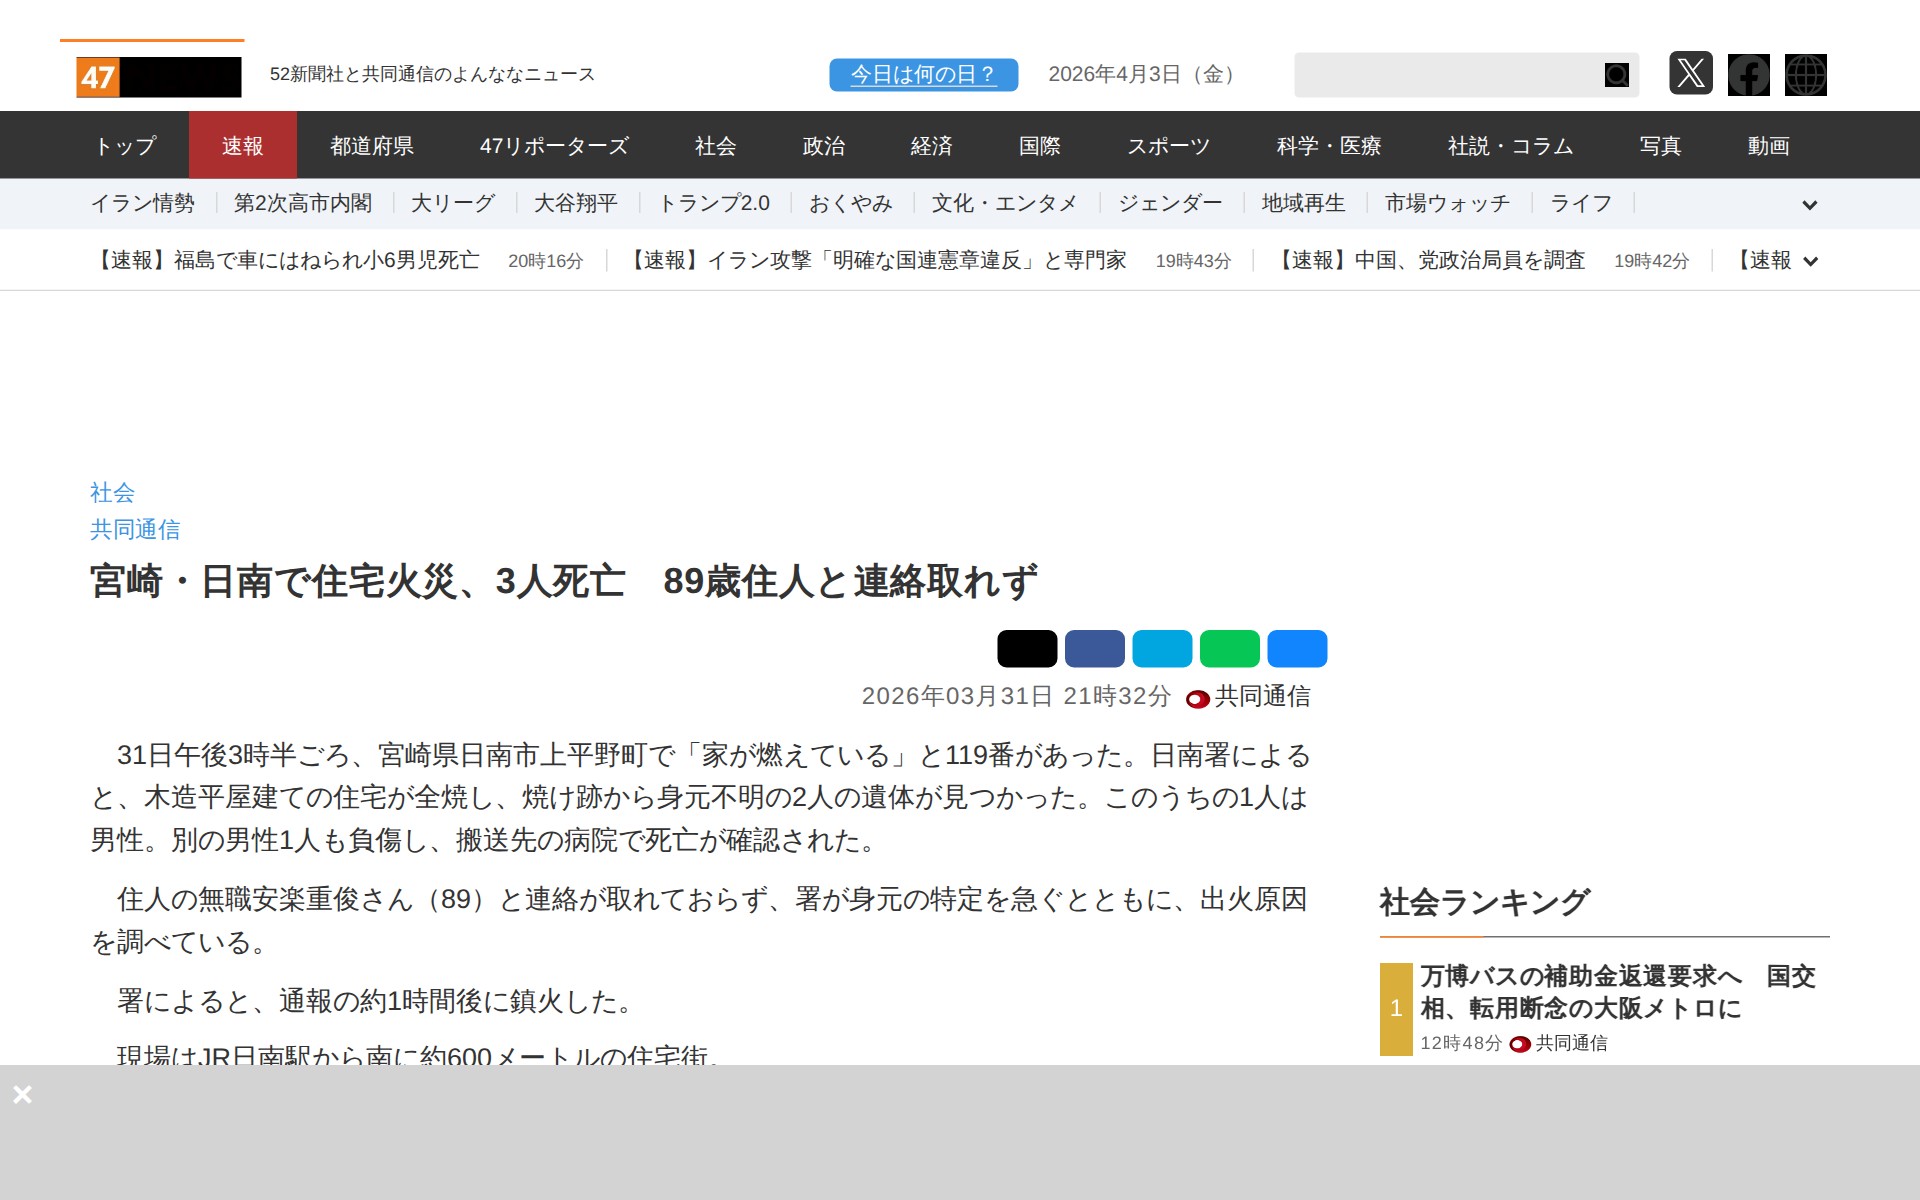Viewport: 1920px width, 1200px height.
Task: Click the 47NEWS site logo
Action: point(158,77)
